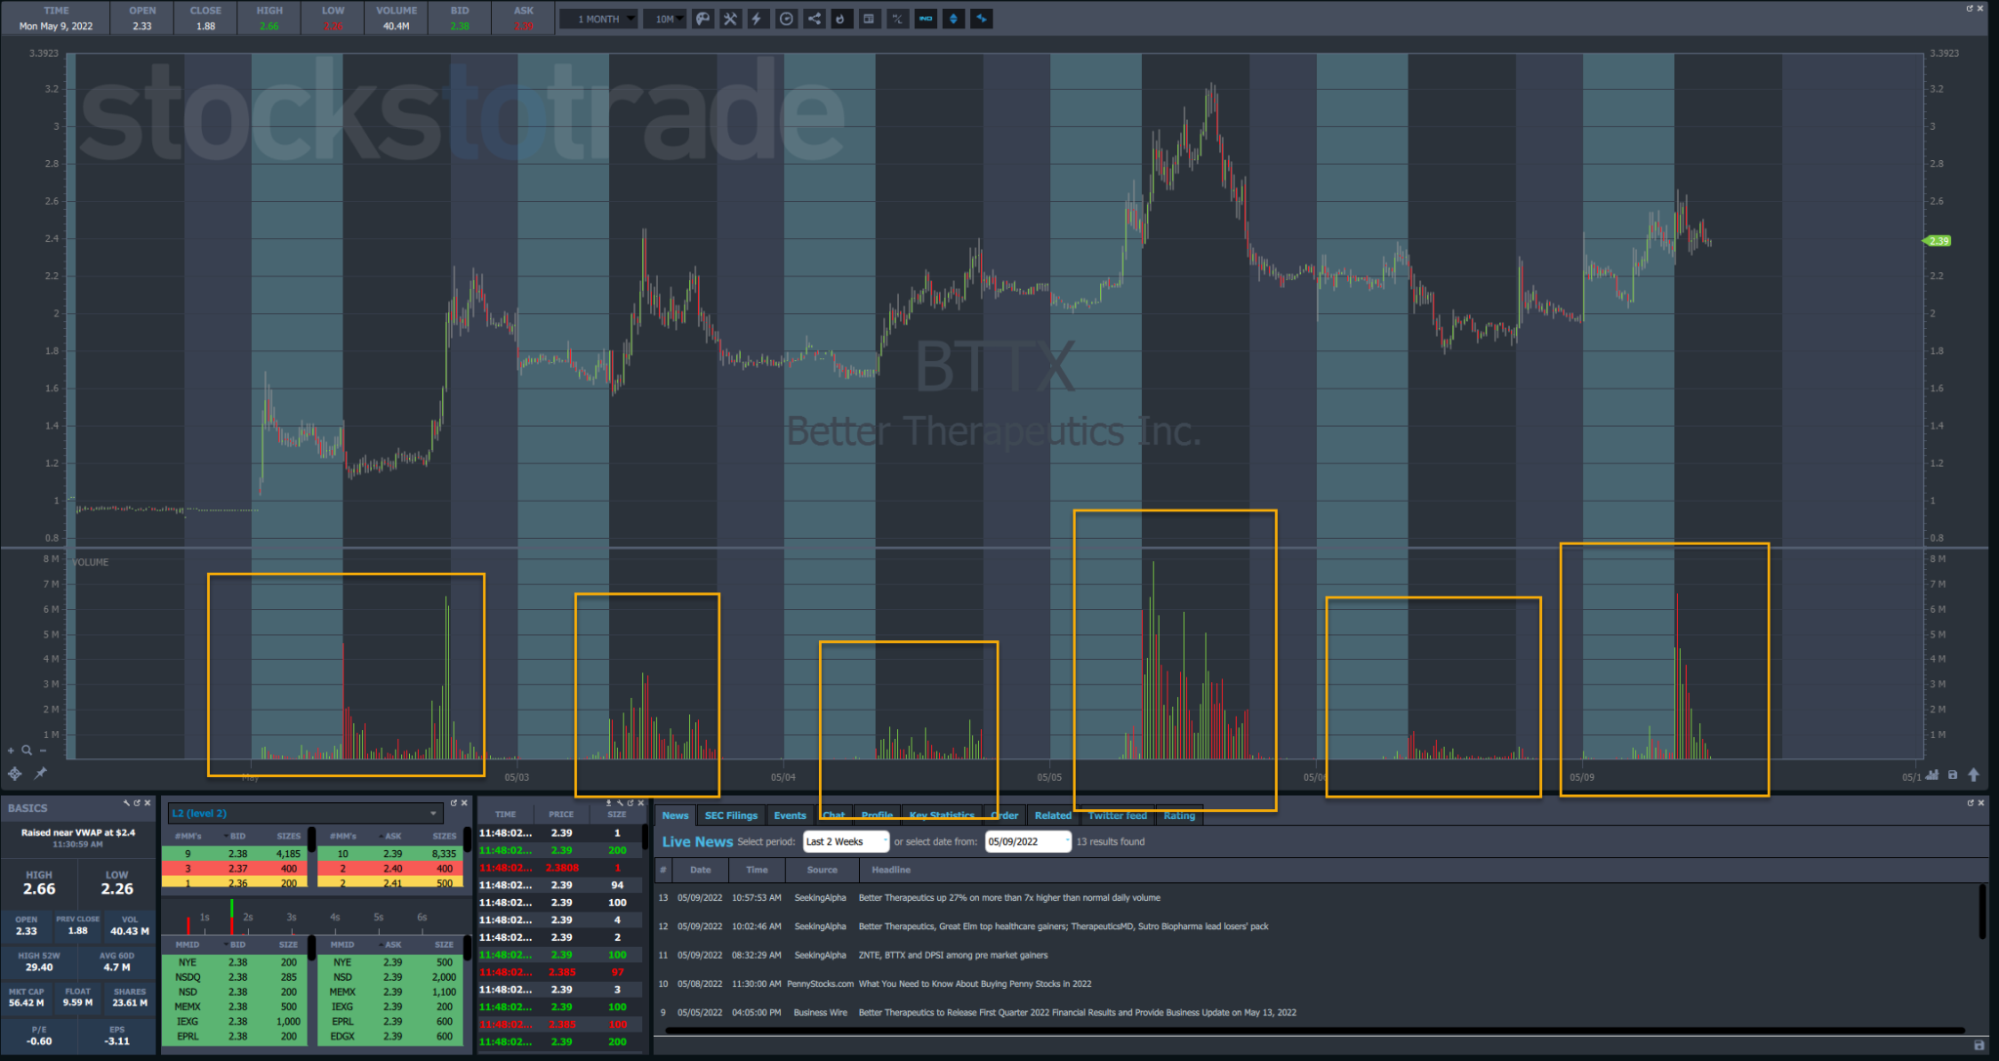Click the circular gauge icon in chart toolbar
Screen dimensions: 1999x1061
point(787,19)
